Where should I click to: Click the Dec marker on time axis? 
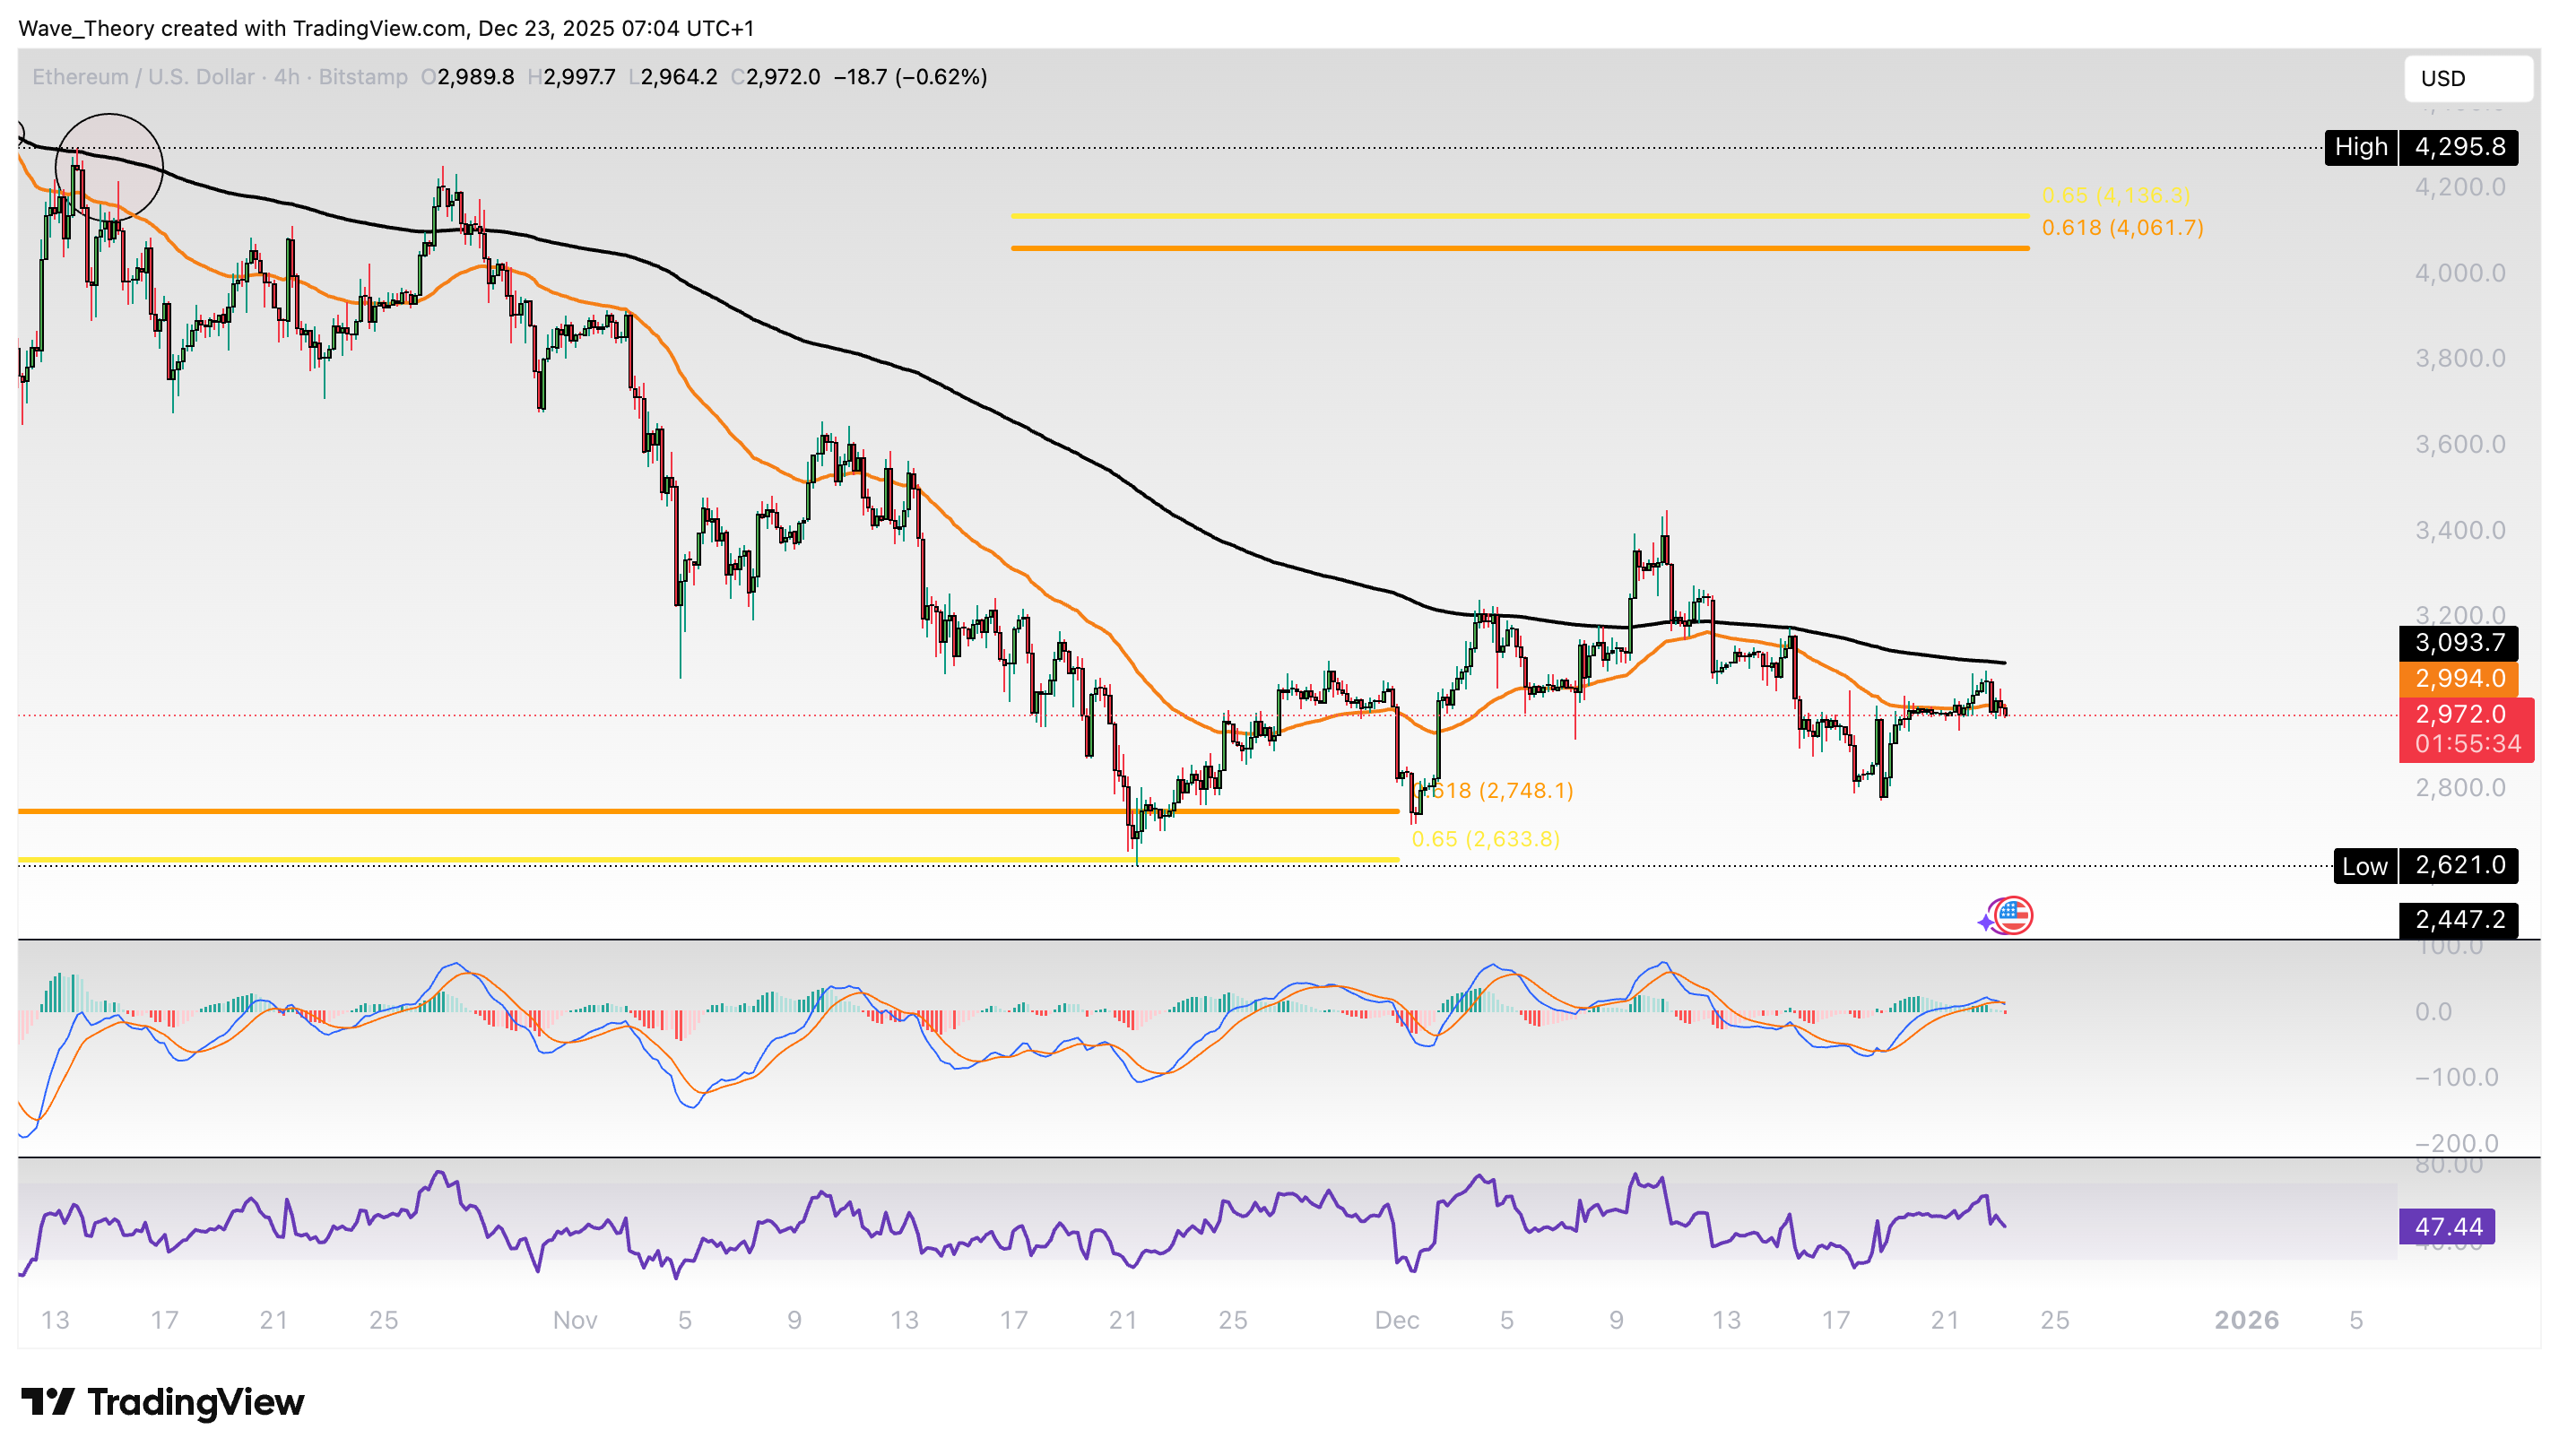click(1396, 1320)
